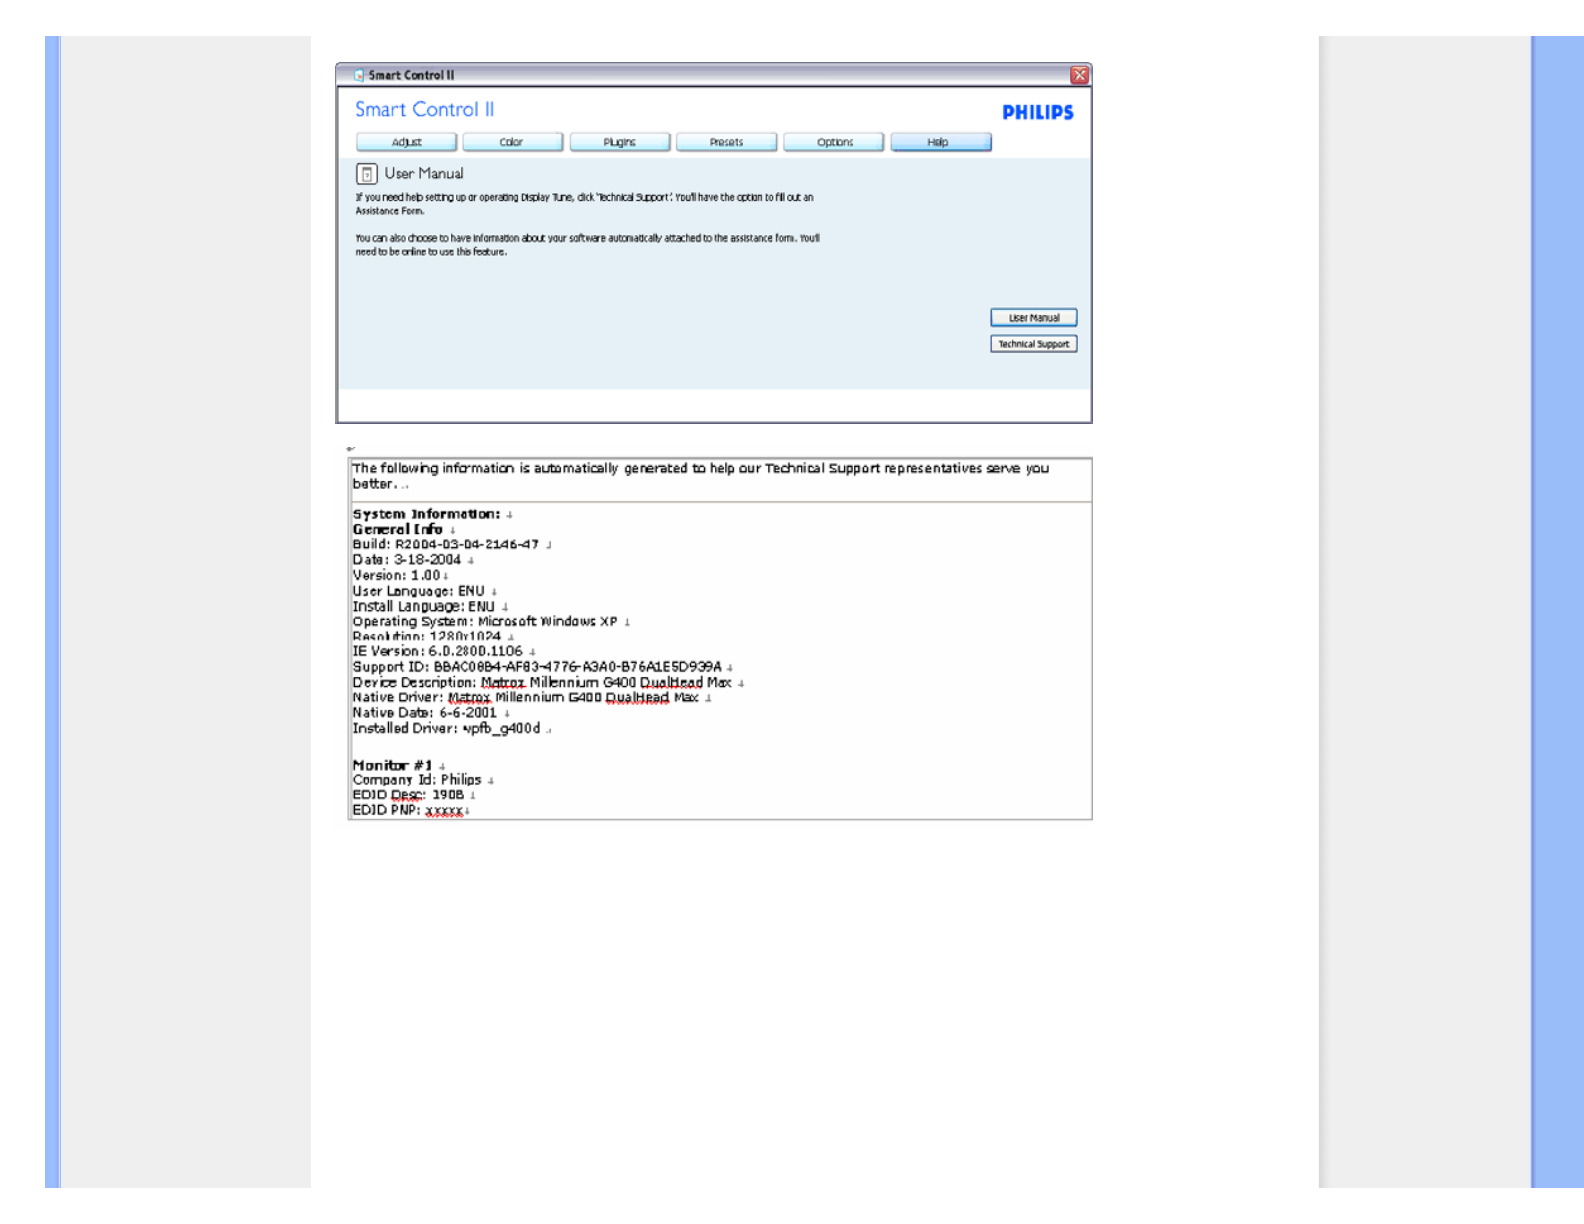
Task: Go to the Presets tab
Action: click(726, 142)
